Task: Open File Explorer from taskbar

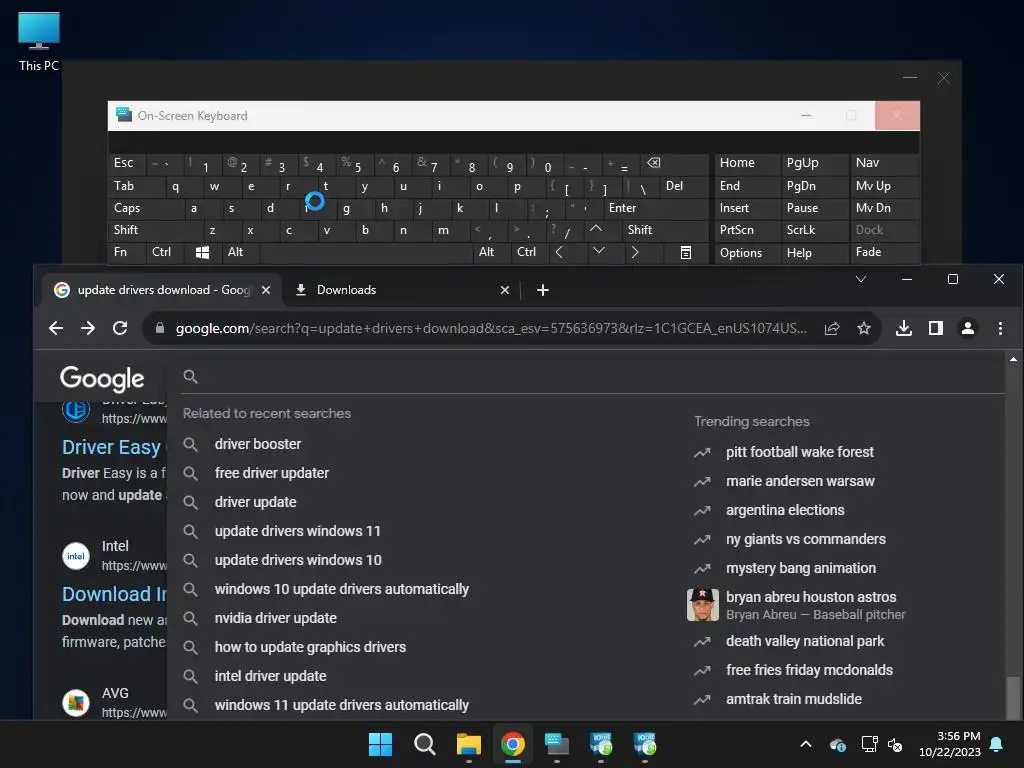Action: pyautogui.click(x=469, y=744)
